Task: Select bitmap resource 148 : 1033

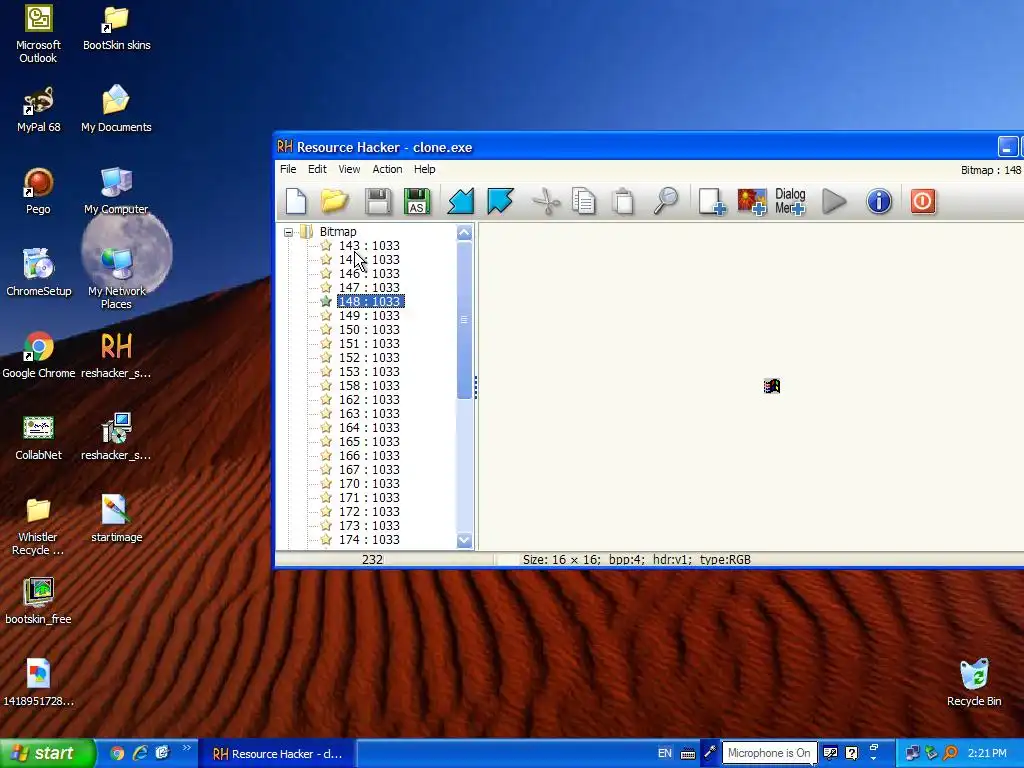Action: (370, 302)
